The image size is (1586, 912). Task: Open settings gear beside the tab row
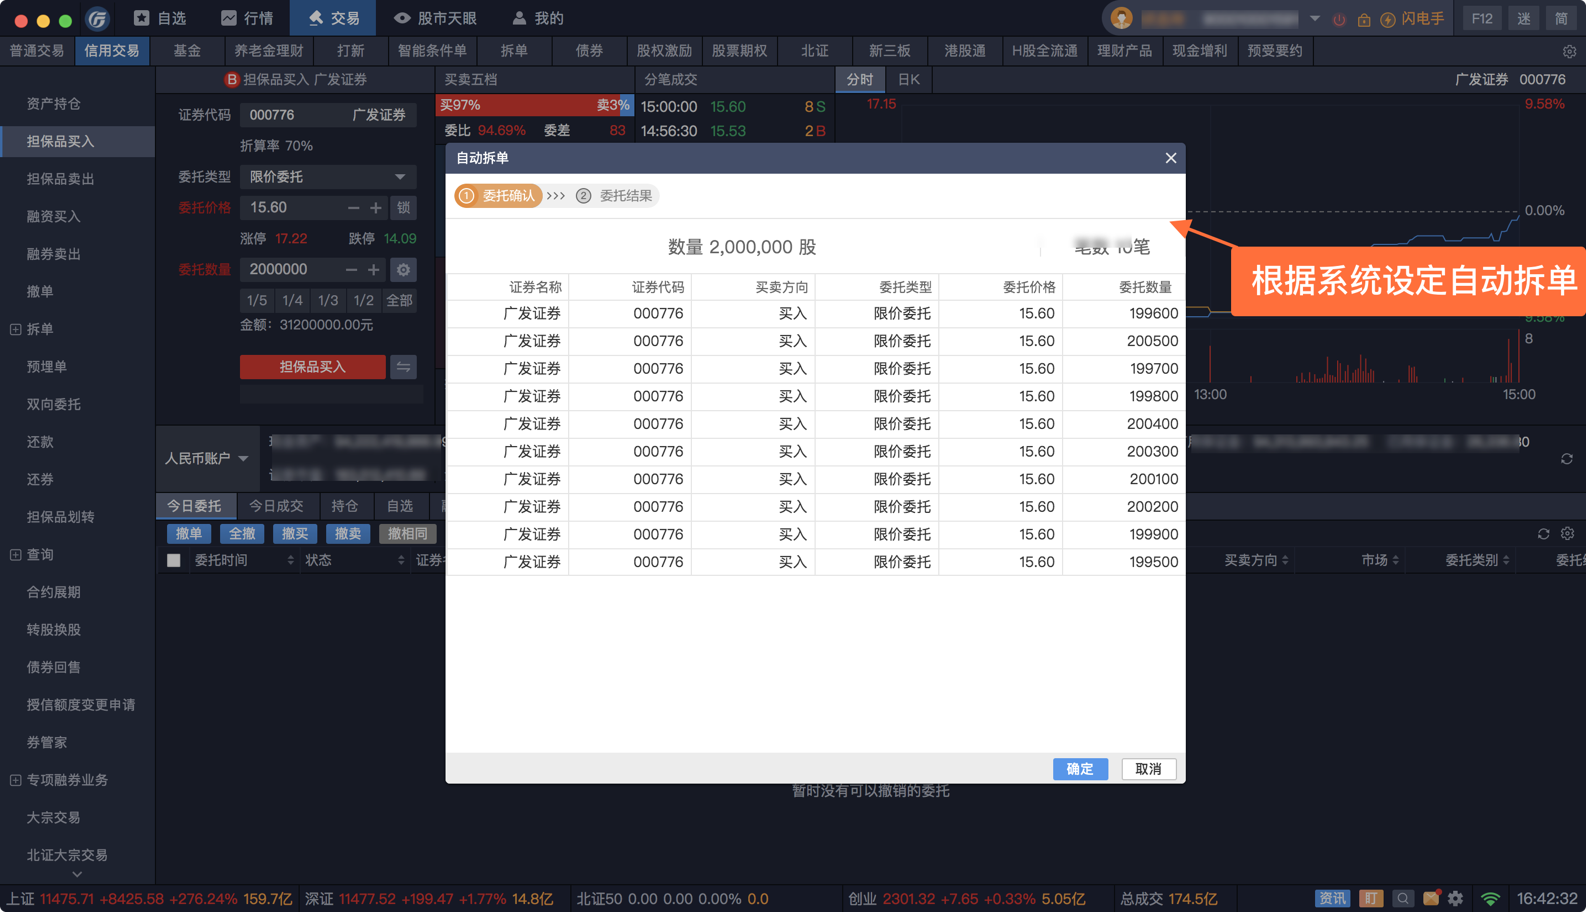[x=1569, y=51]
